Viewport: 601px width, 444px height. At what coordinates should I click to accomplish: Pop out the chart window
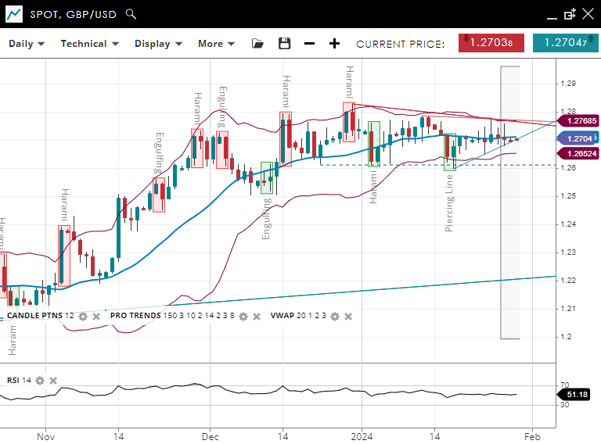point(569,15)
